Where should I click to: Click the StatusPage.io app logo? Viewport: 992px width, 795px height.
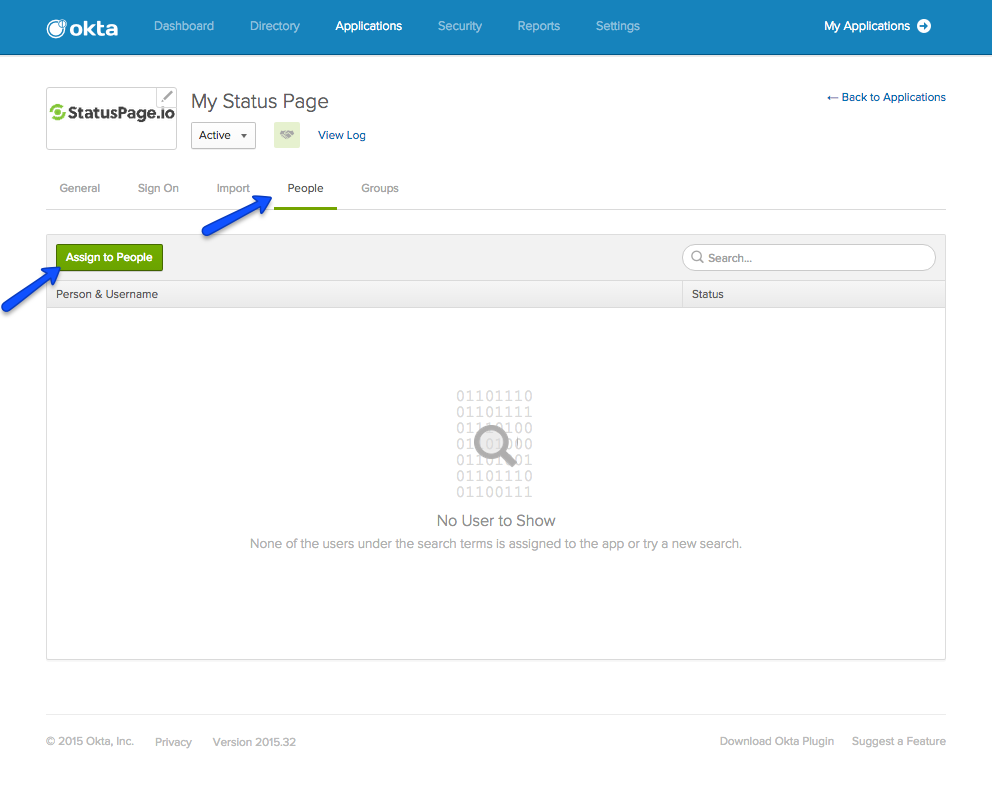coord(111,118)
